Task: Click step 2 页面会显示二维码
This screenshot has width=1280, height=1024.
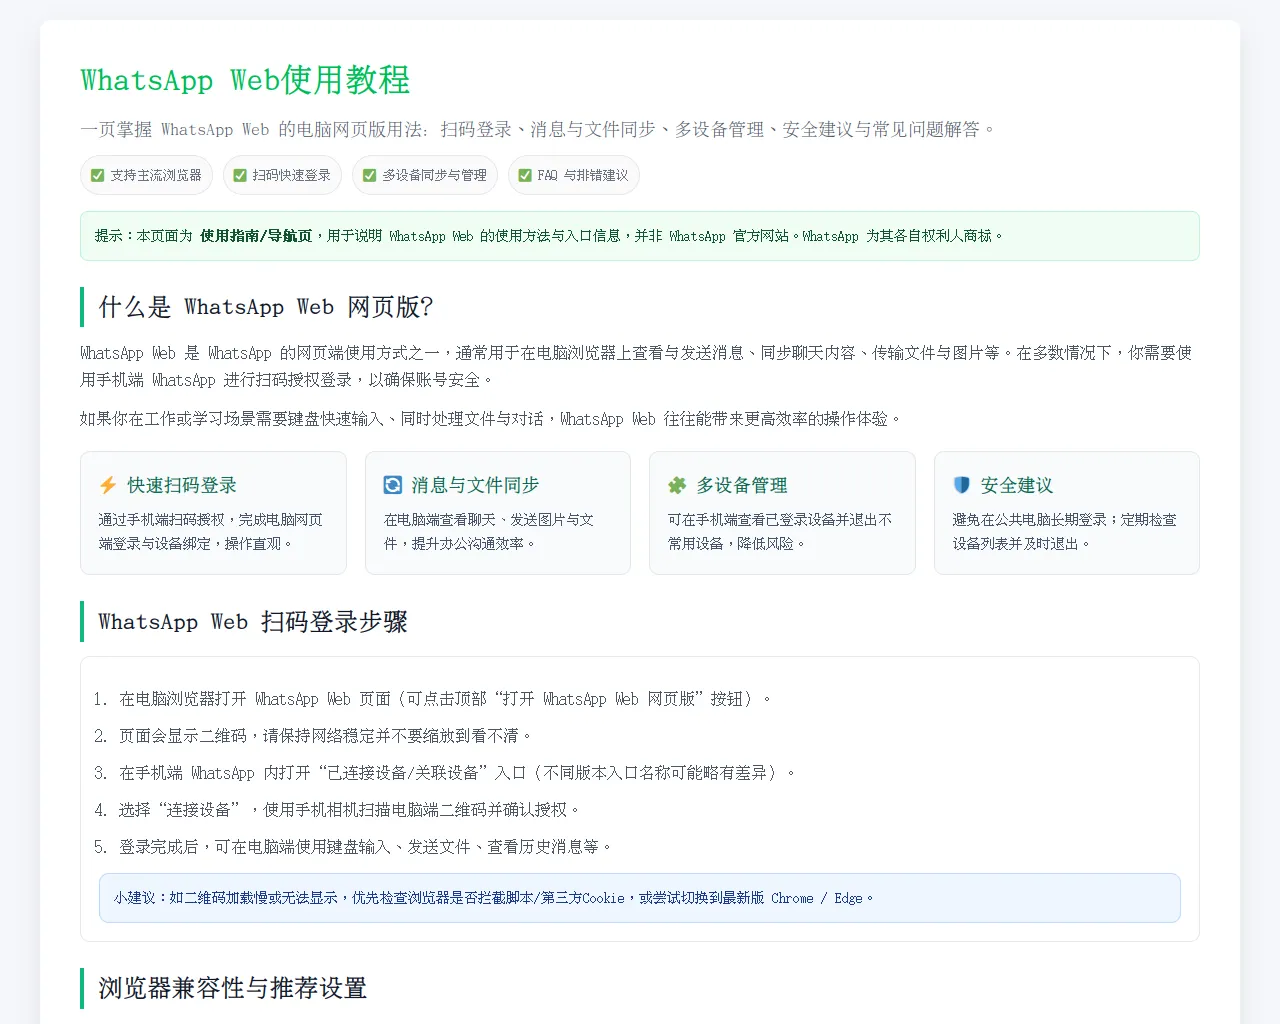Action: click(325, 736)
